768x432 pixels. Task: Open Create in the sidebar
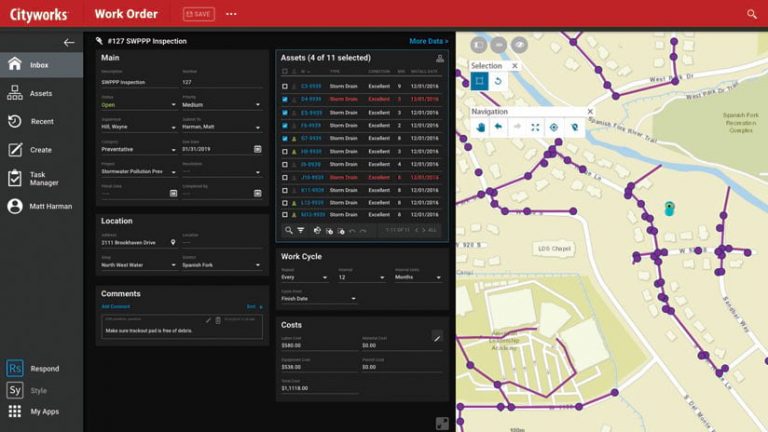click(41, 150)
